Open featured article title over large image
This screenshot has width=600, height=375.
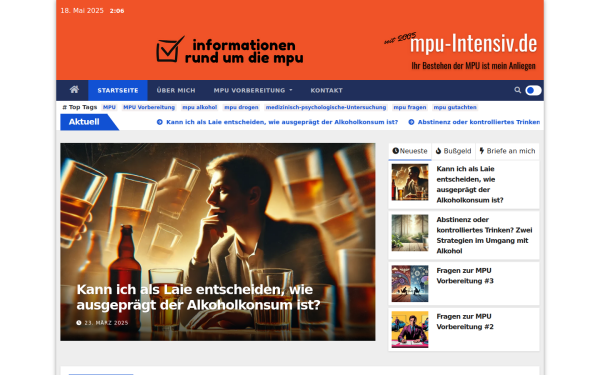(198, 297)
